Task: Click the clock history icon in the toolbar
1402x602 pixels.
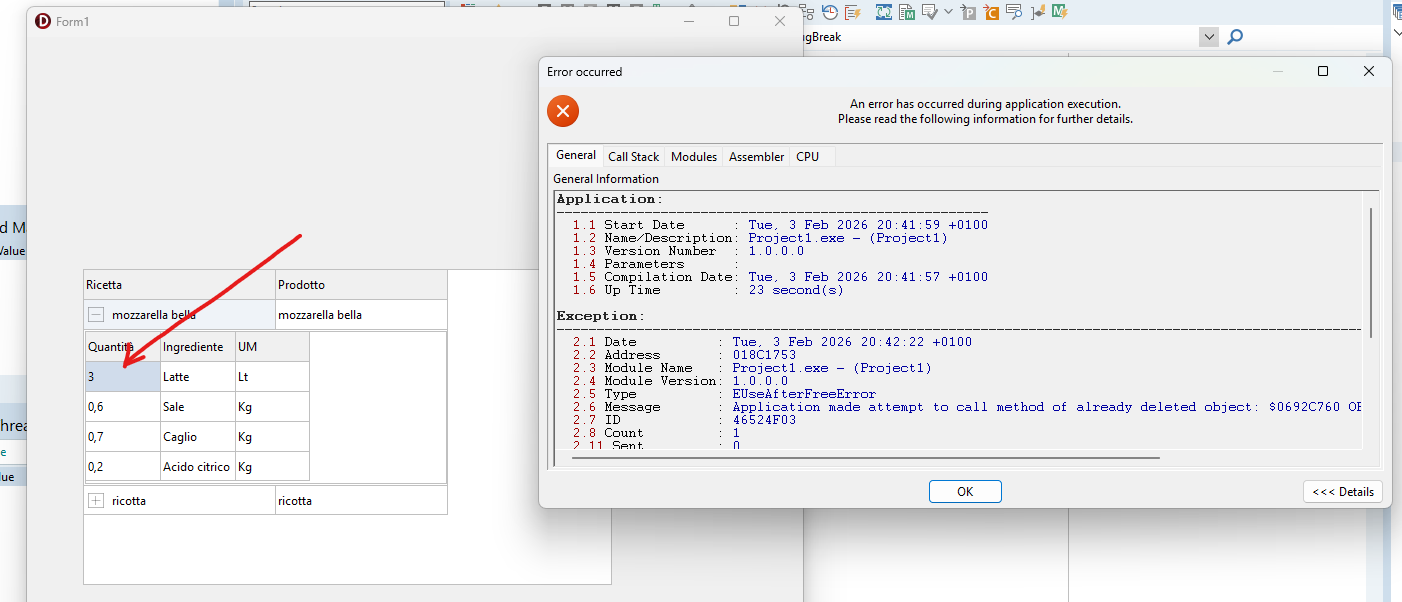Action: click(x=830, y=12)
